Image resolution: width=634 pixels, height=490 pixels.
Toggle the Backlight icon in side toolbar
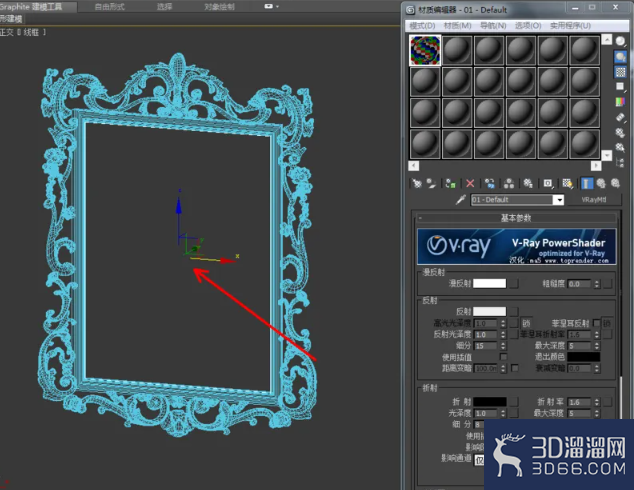[x=620, y=57]
